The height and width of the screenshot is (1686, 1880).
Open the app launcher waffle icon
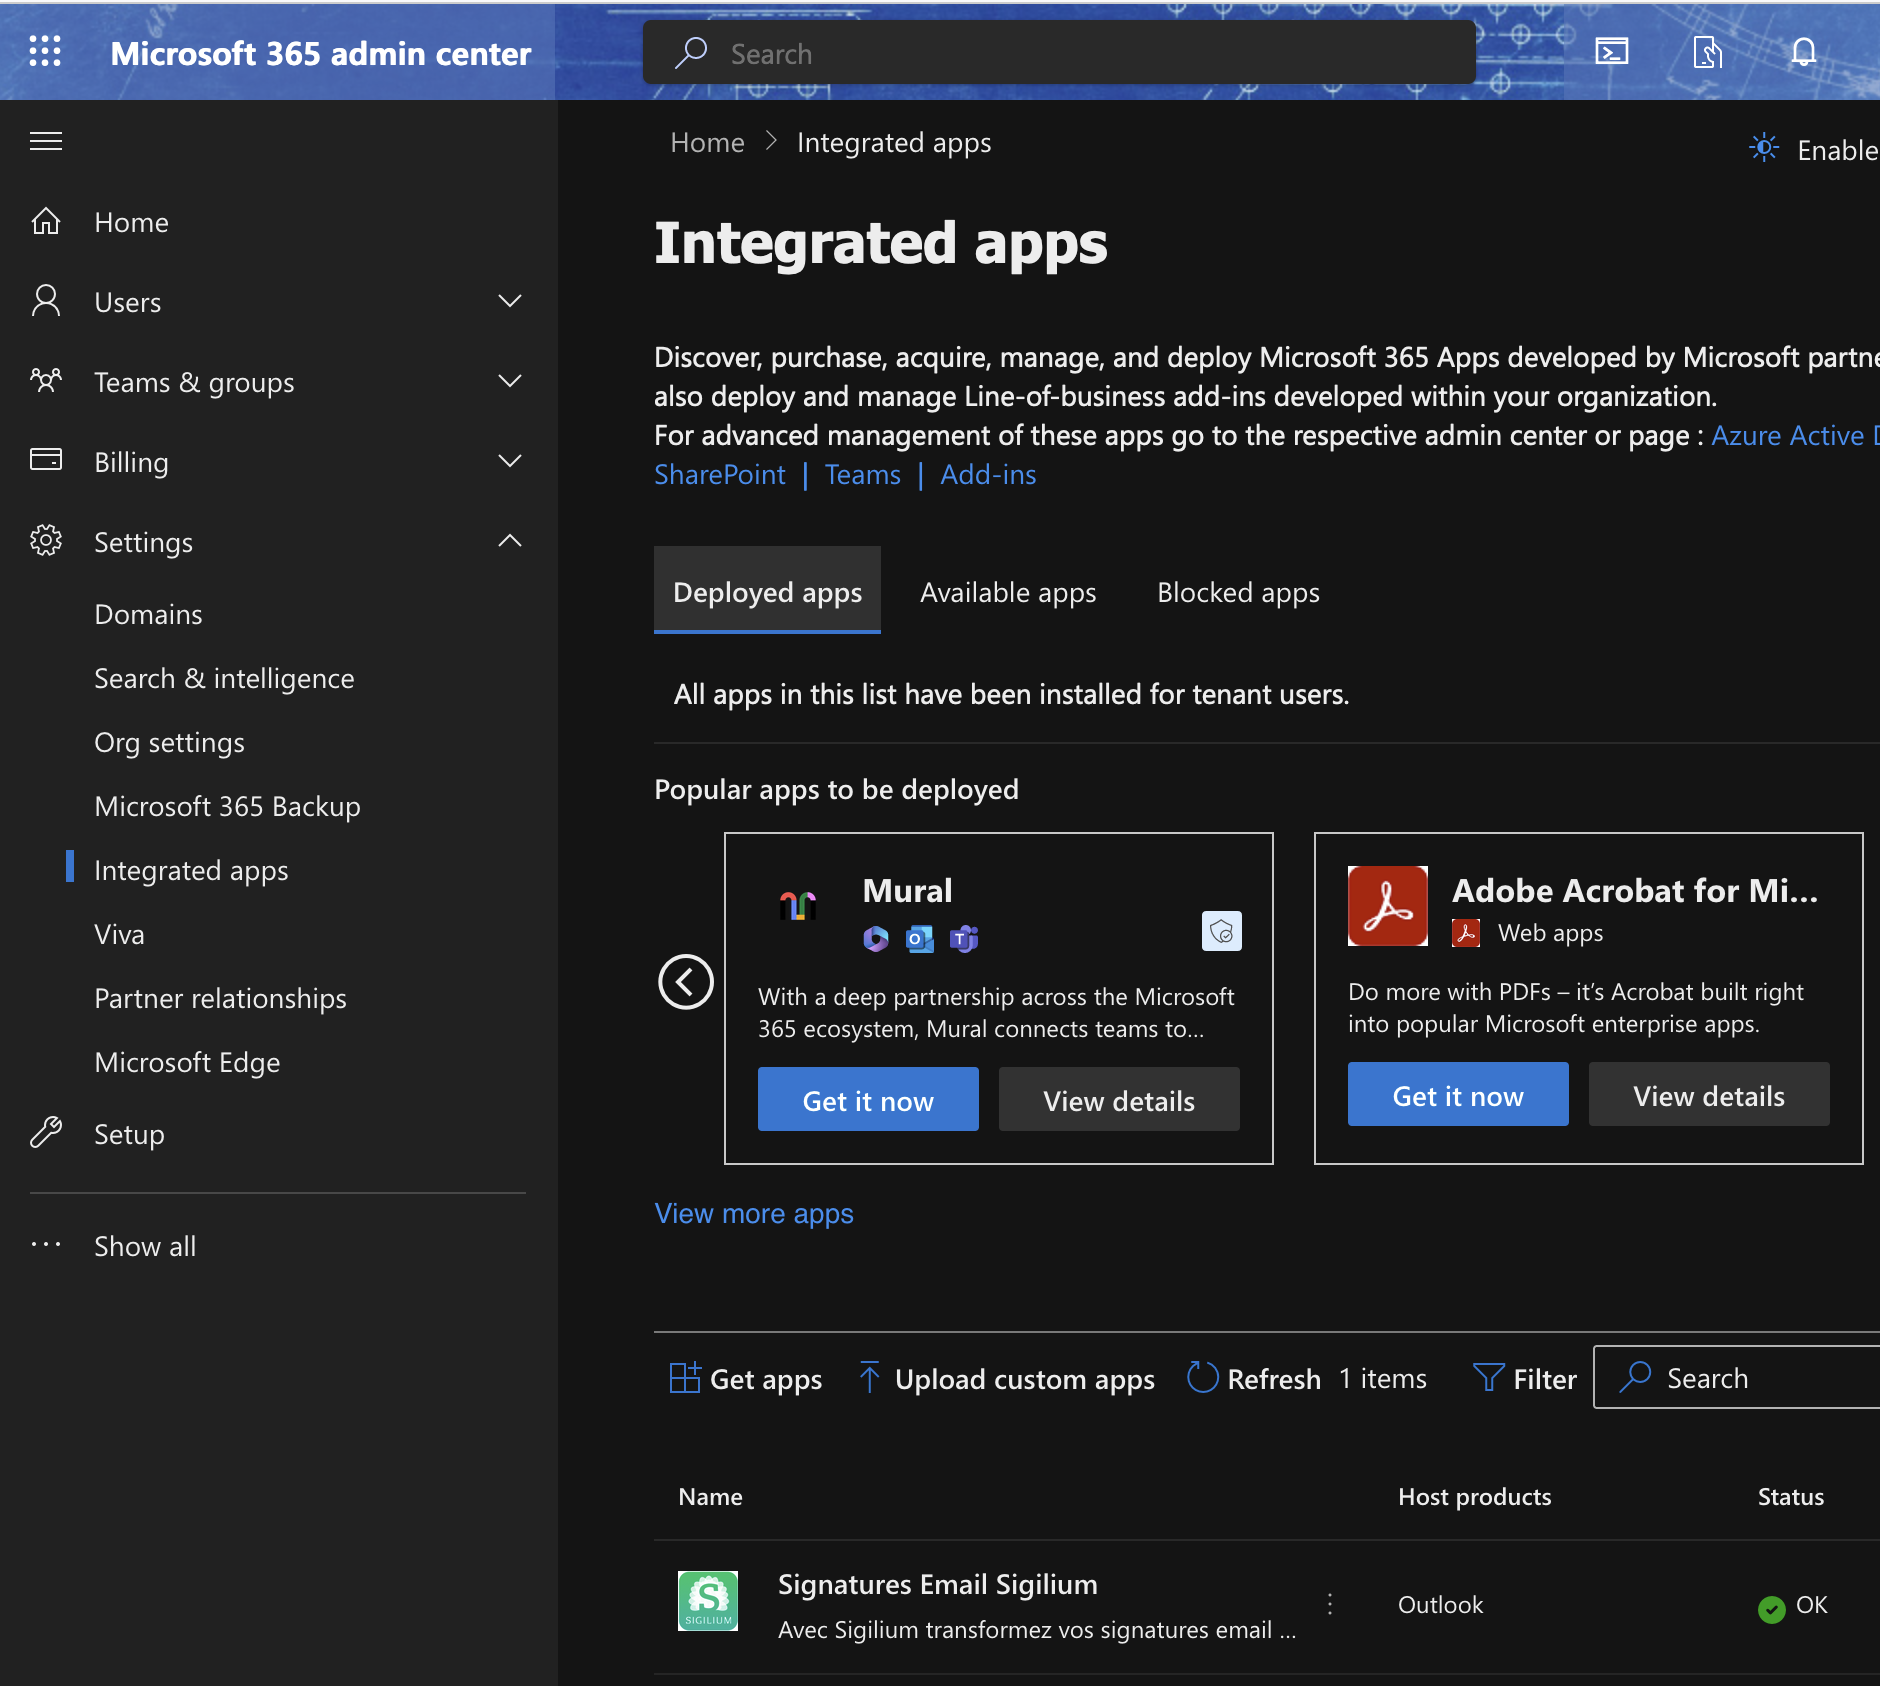pyautogui.click(x=45, y=51)
